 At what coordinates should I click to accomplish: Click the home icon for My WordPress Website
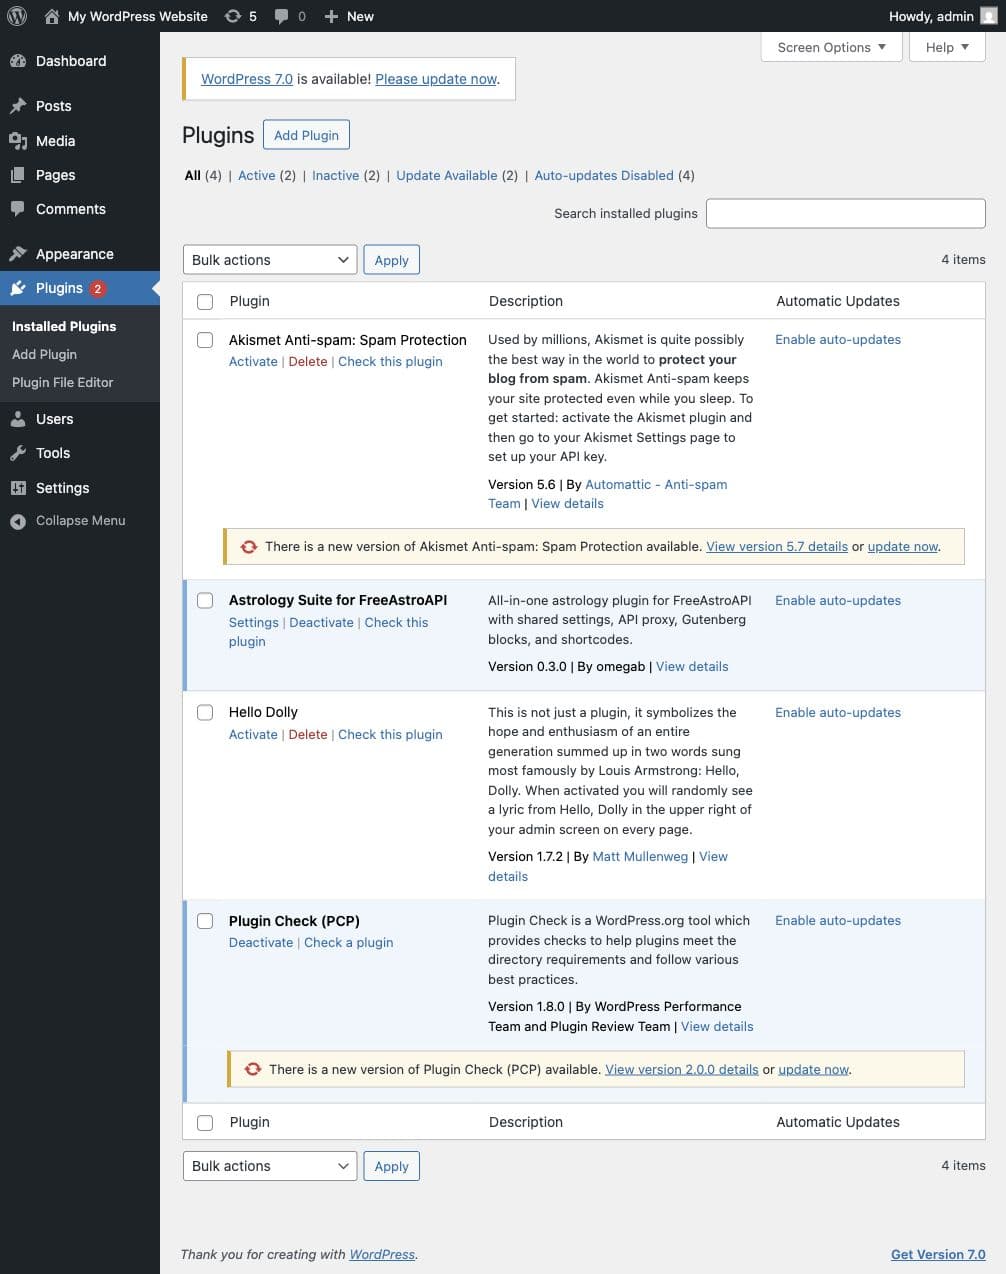point(52,16)
